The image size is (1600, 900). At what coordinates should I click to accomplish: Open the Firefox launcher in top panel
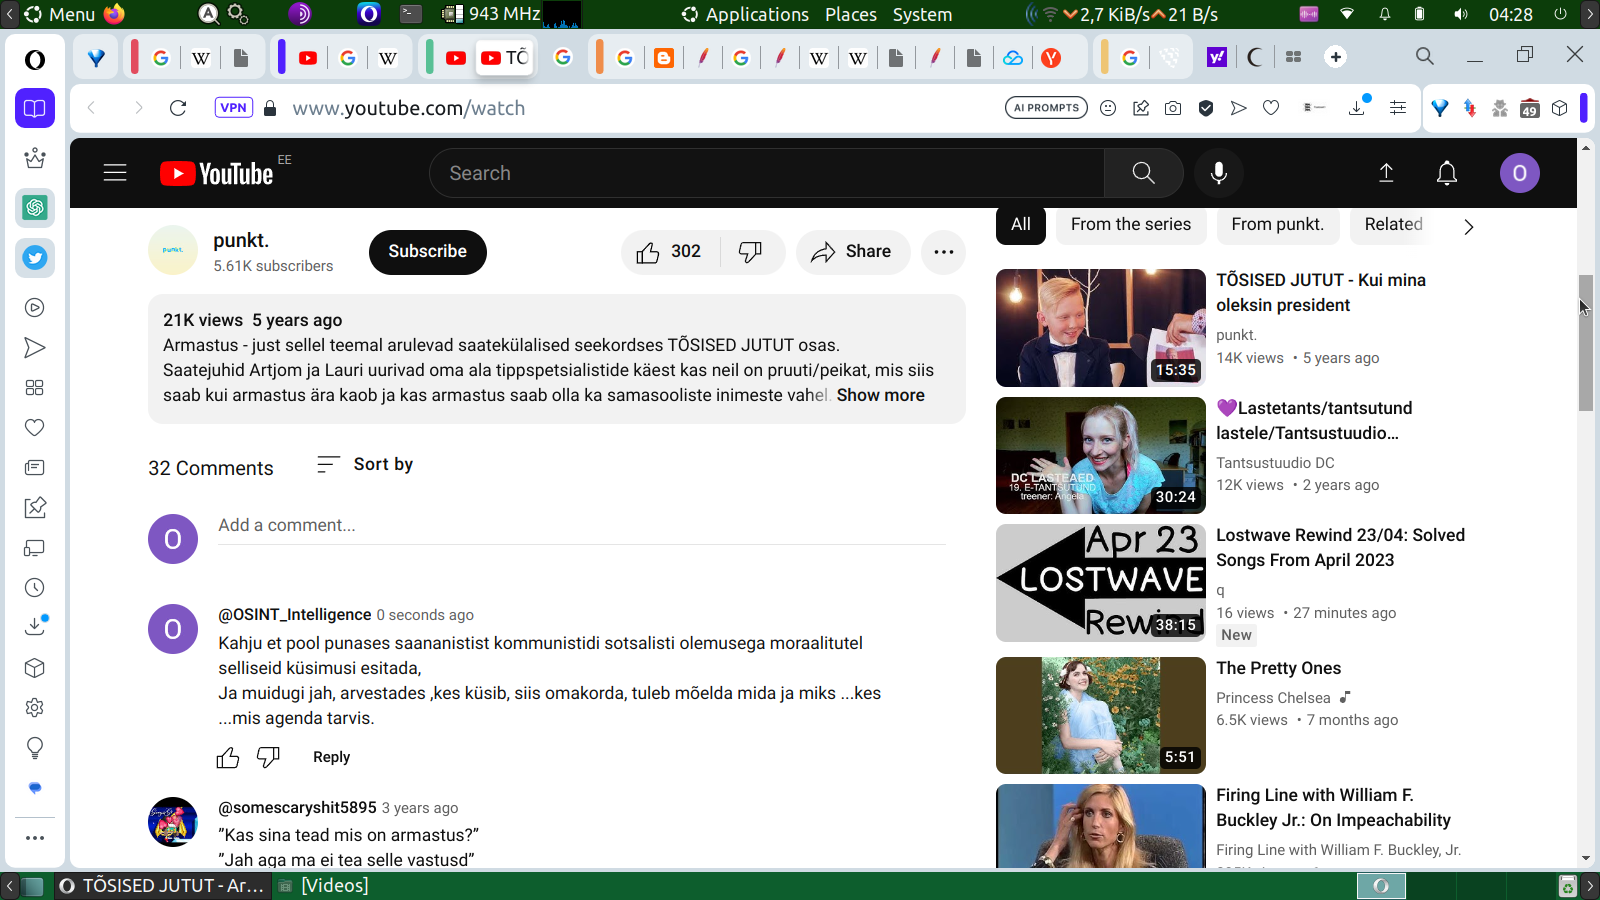114,14
